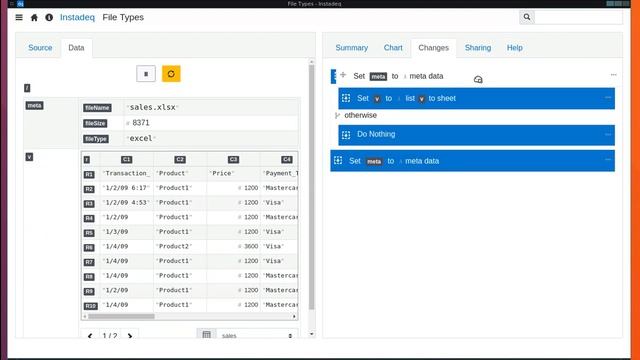640x360 pixels.
Task: Click the plus icon on first Set meta step
Action: point(343,75)
